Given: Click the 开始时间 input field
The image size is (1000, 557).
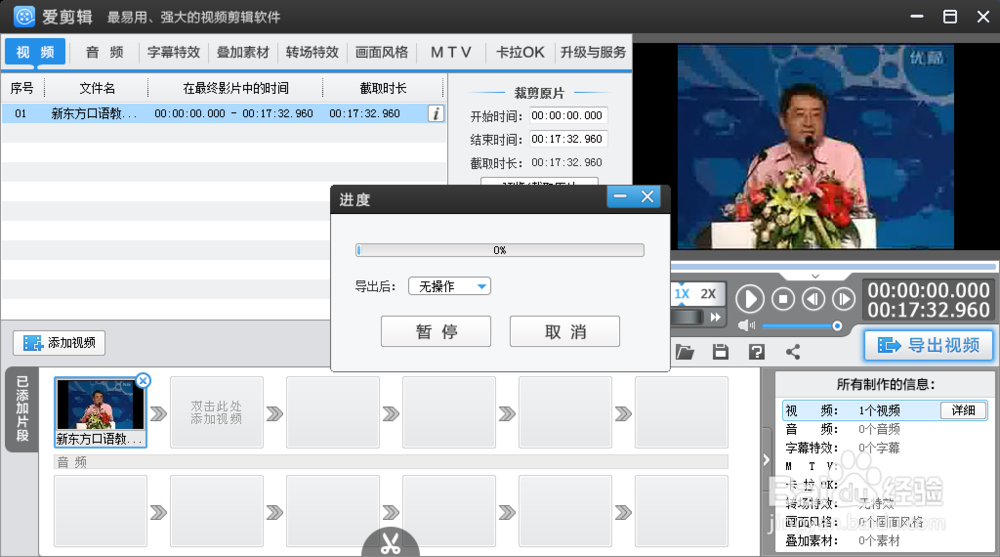Looking at the screenshot, I should (x=568, y=115).
